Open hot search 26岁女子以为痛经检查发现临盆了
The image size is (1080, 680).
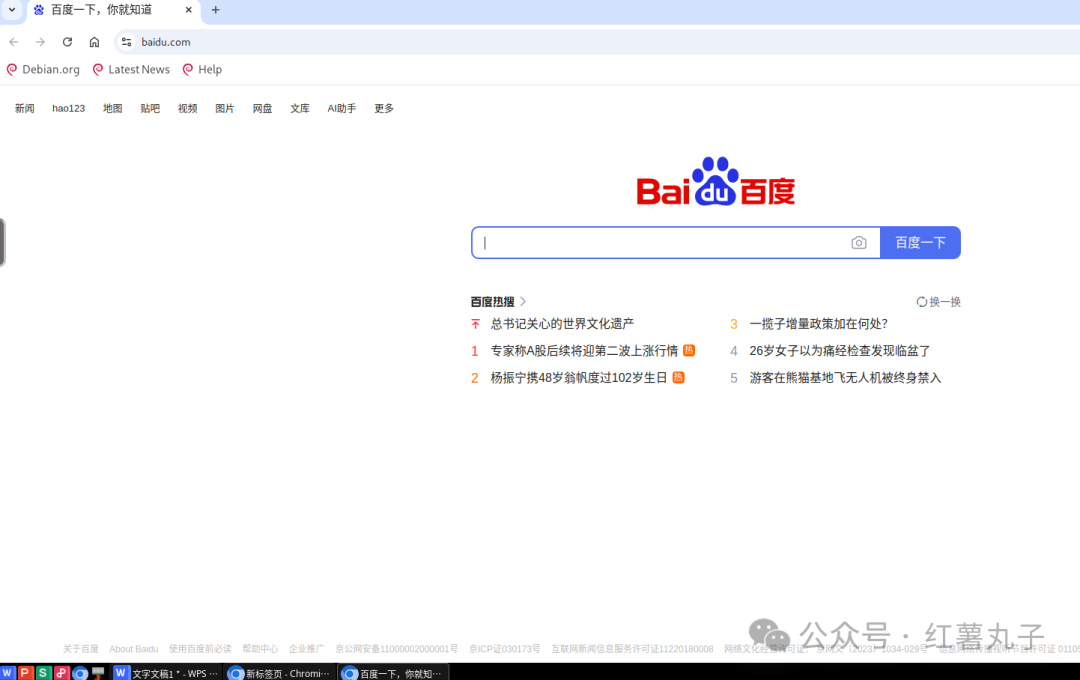840,351
